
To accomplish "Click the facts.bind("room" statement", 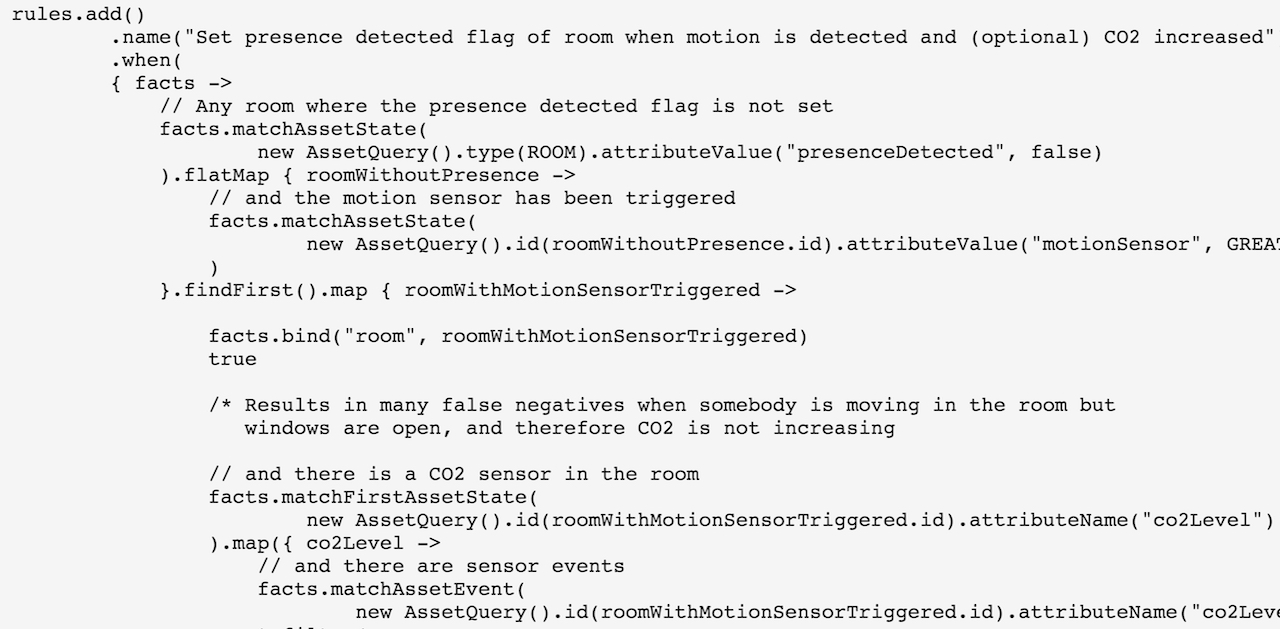I will (508, 337).
